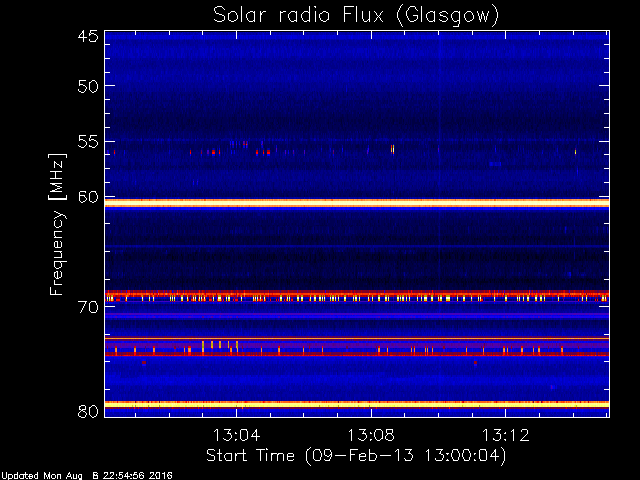This screenshot has height=480, width=640.
Task: Select the 80 frequency axis label
Action: coord(88,411)
